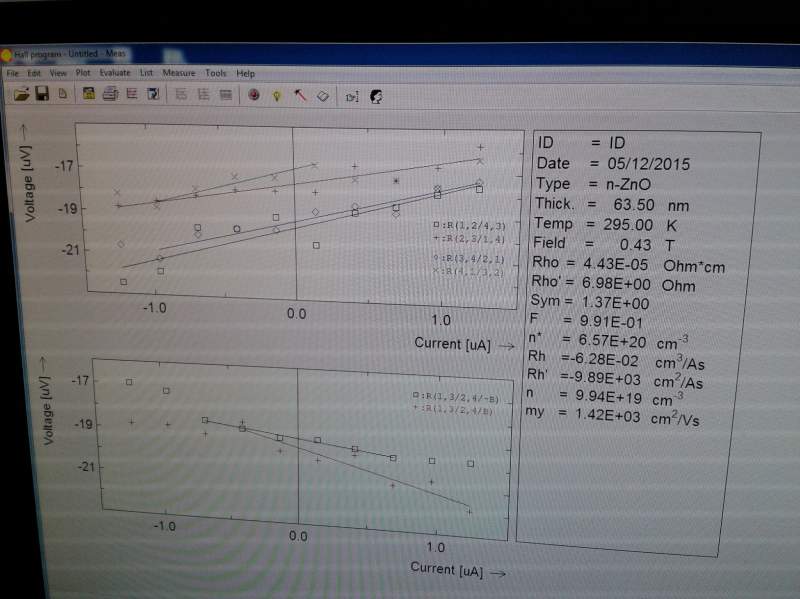Click the printer toolbar icon
The height and width of the screenshot is (599, 800).
pos(110,93)
